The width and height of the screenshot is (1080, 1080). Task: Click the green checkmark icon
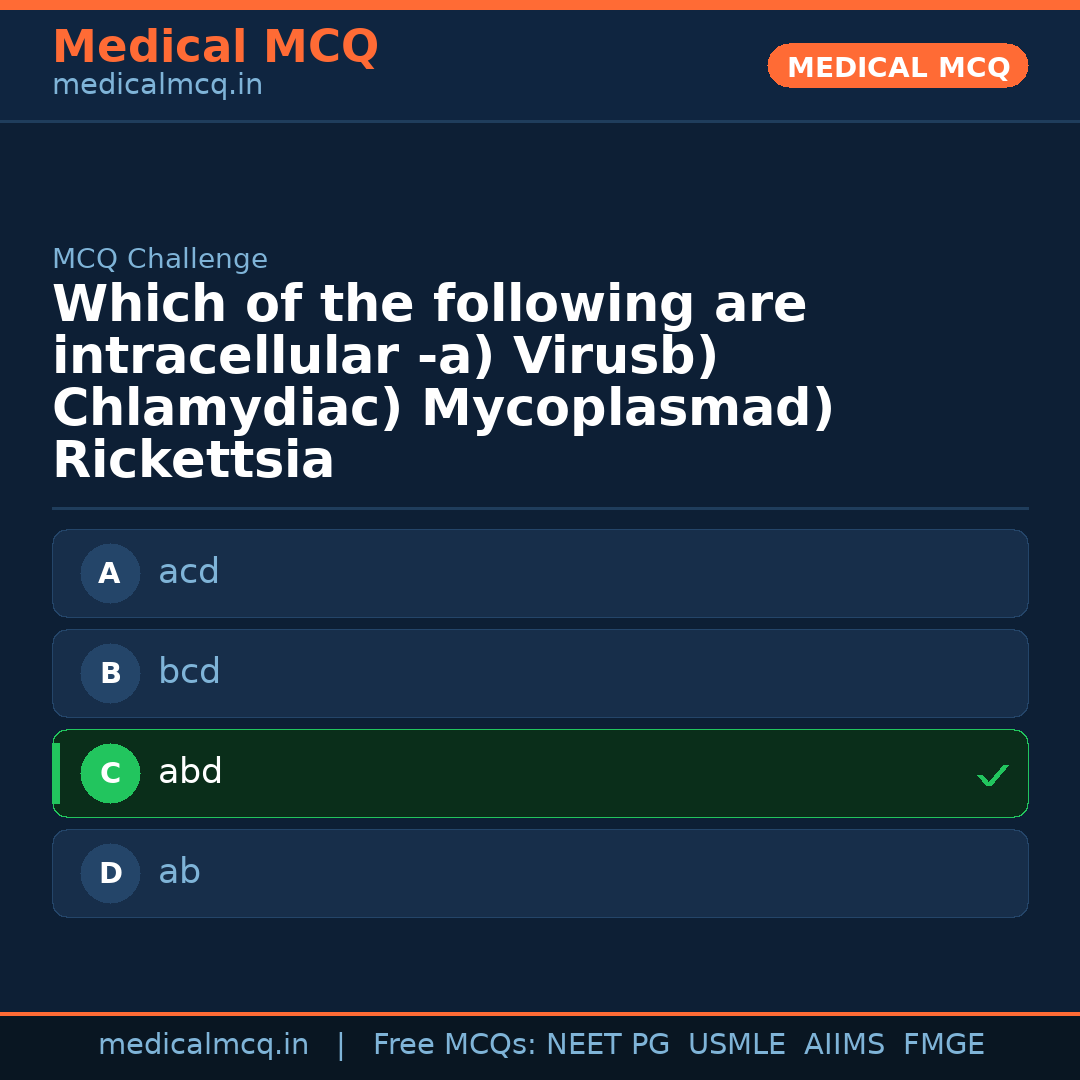coord(992,775)
